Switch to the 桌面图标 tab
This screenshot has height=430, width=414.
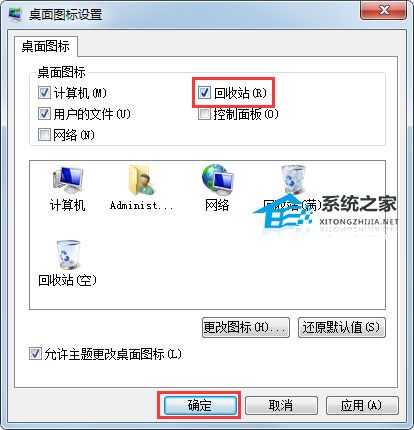pyautogui.click(x=46, y=46)
